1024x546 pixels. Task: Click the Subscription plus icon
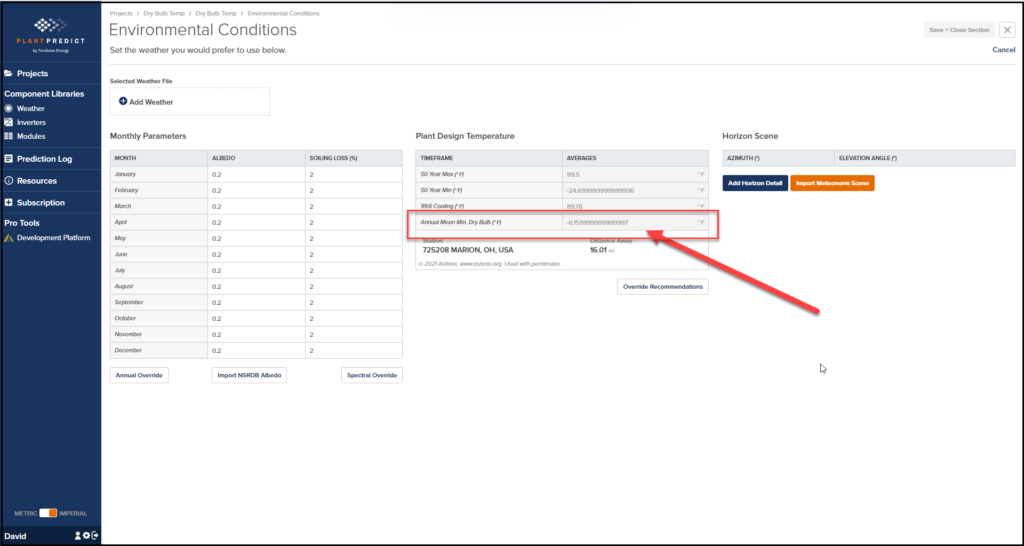tap(8, 202)
